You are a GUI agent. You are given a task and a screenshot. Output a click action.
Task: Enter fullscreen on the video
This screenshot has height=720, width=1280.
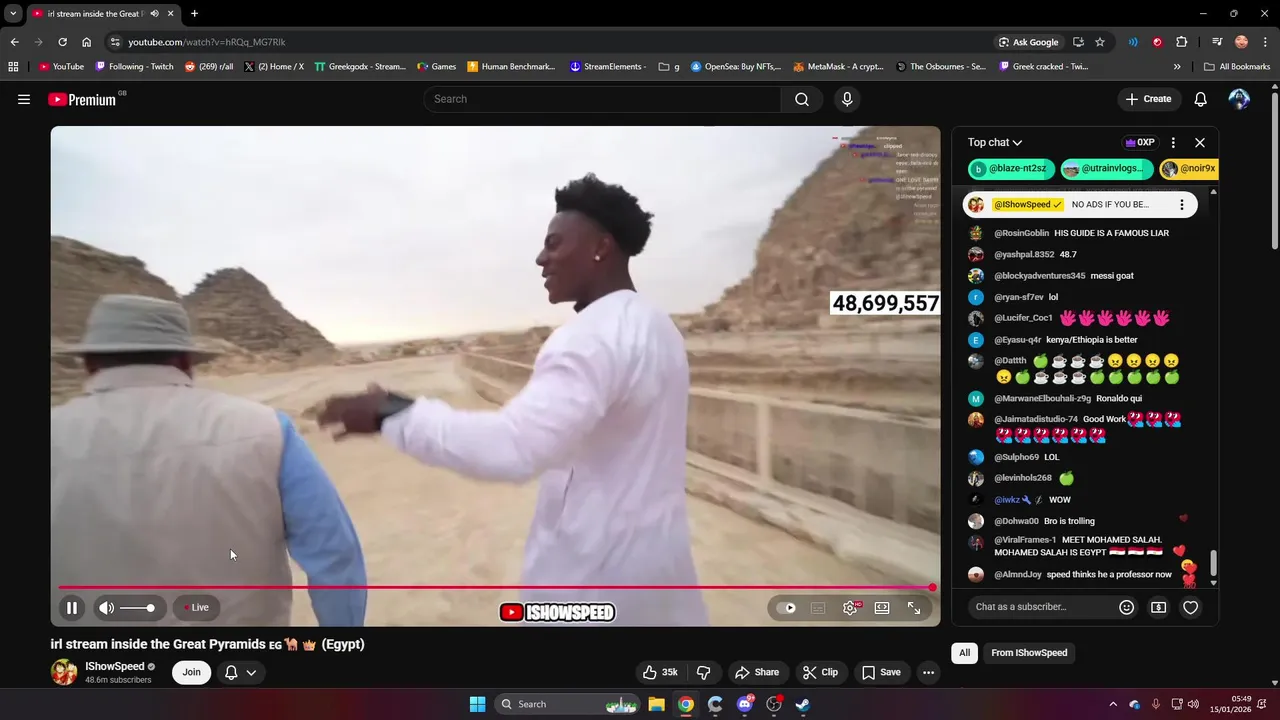pos(914,607)
